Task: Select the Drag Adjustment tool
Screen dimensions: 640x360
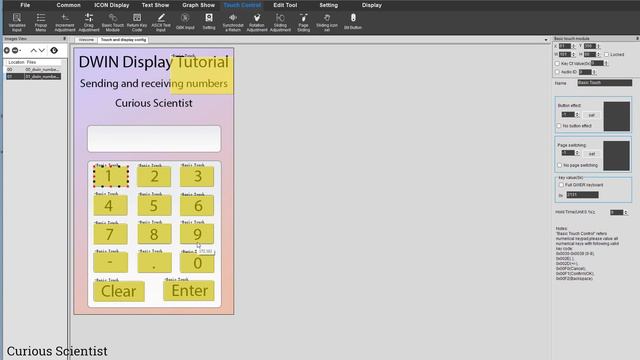Action: 89,22
